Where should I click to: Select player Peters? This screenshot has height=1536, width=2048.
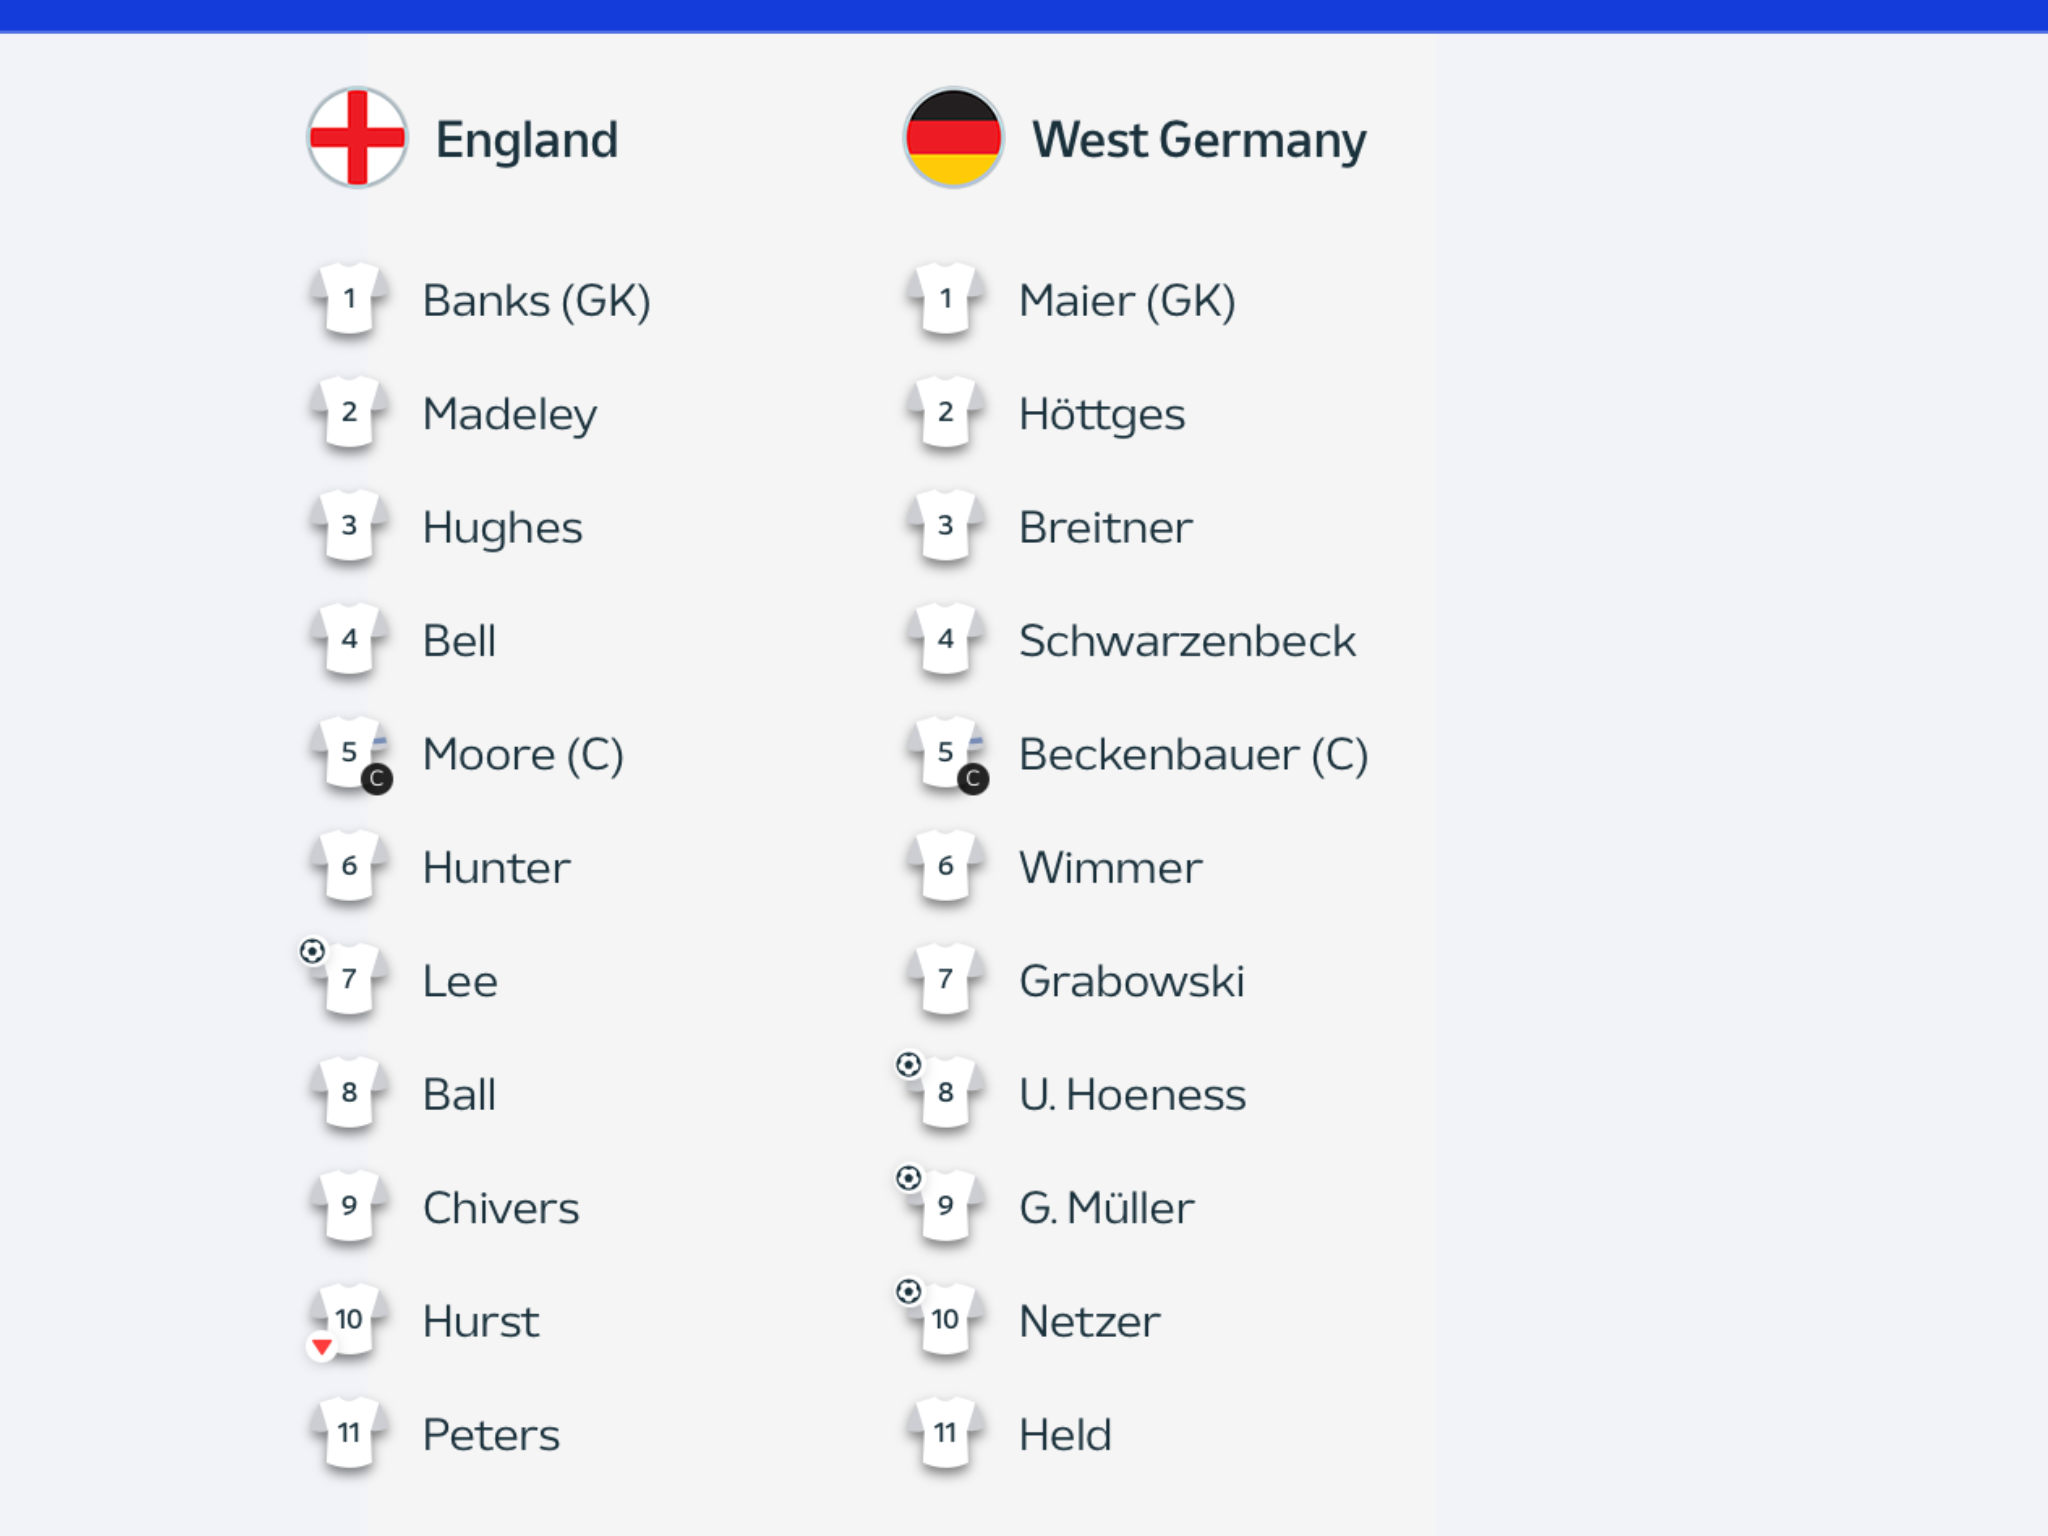pos(491,1435)
